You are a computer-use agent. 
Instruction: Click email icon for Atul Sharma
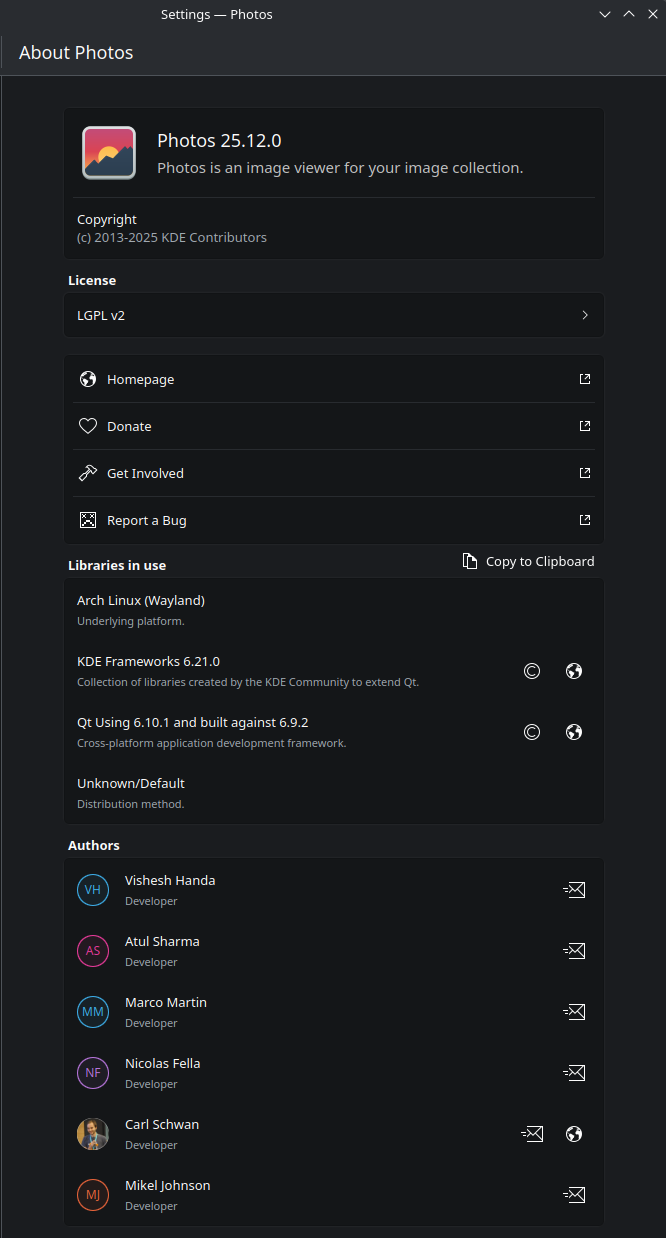(574, 951)
